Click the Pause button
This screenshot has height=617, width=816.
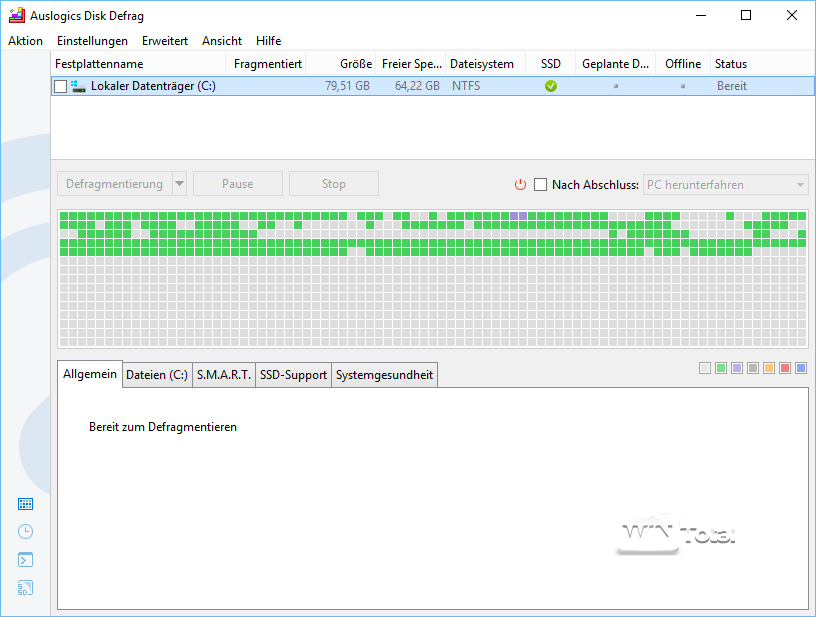[x=238, y=184]
